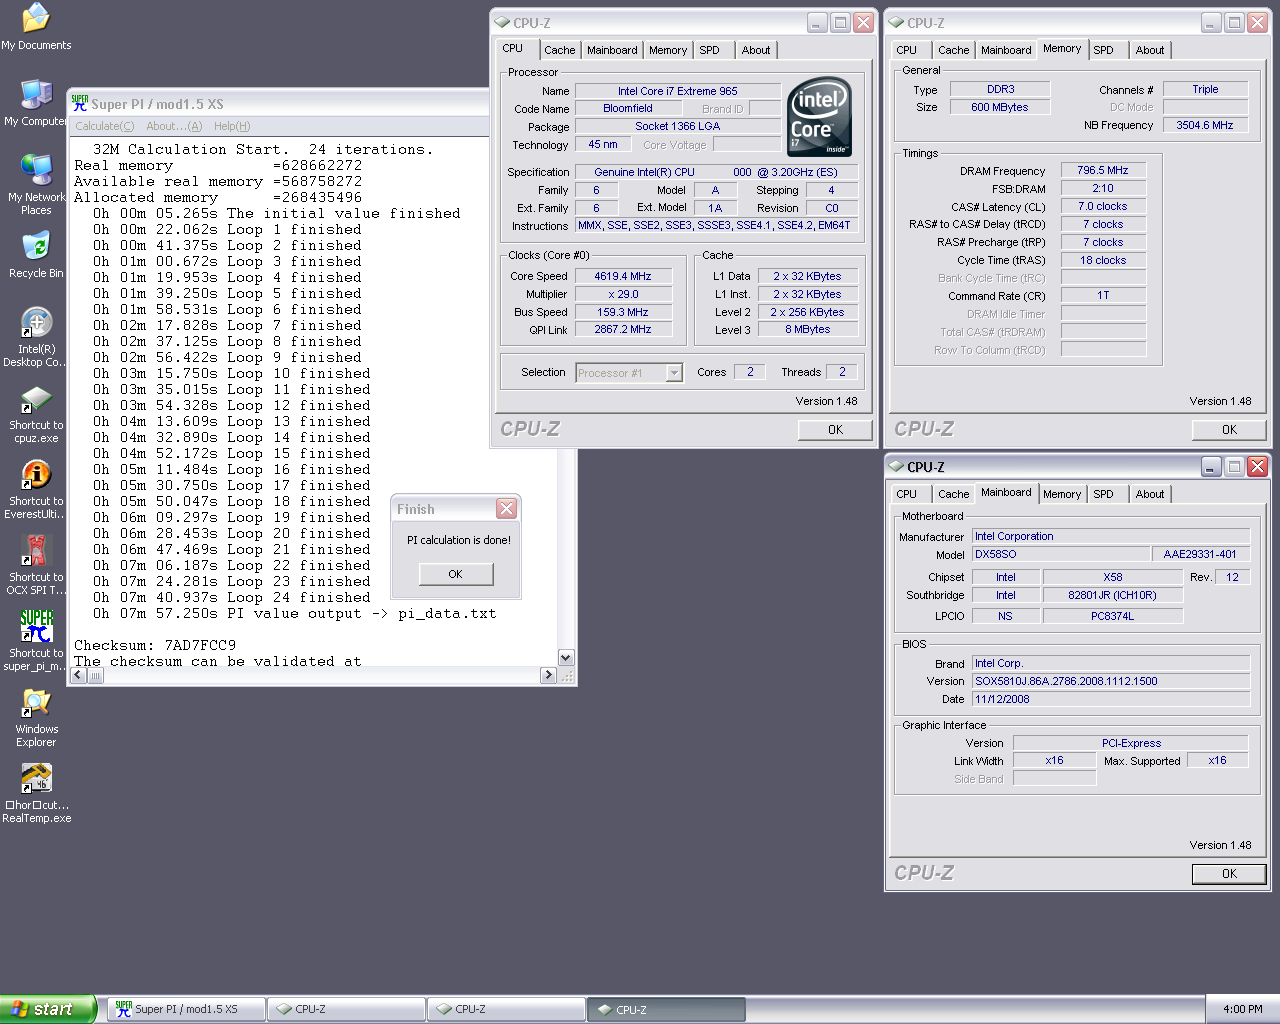Open the About menu in Super PI
Viewport: 1280px width, 1024px height.
click(174, 126)
